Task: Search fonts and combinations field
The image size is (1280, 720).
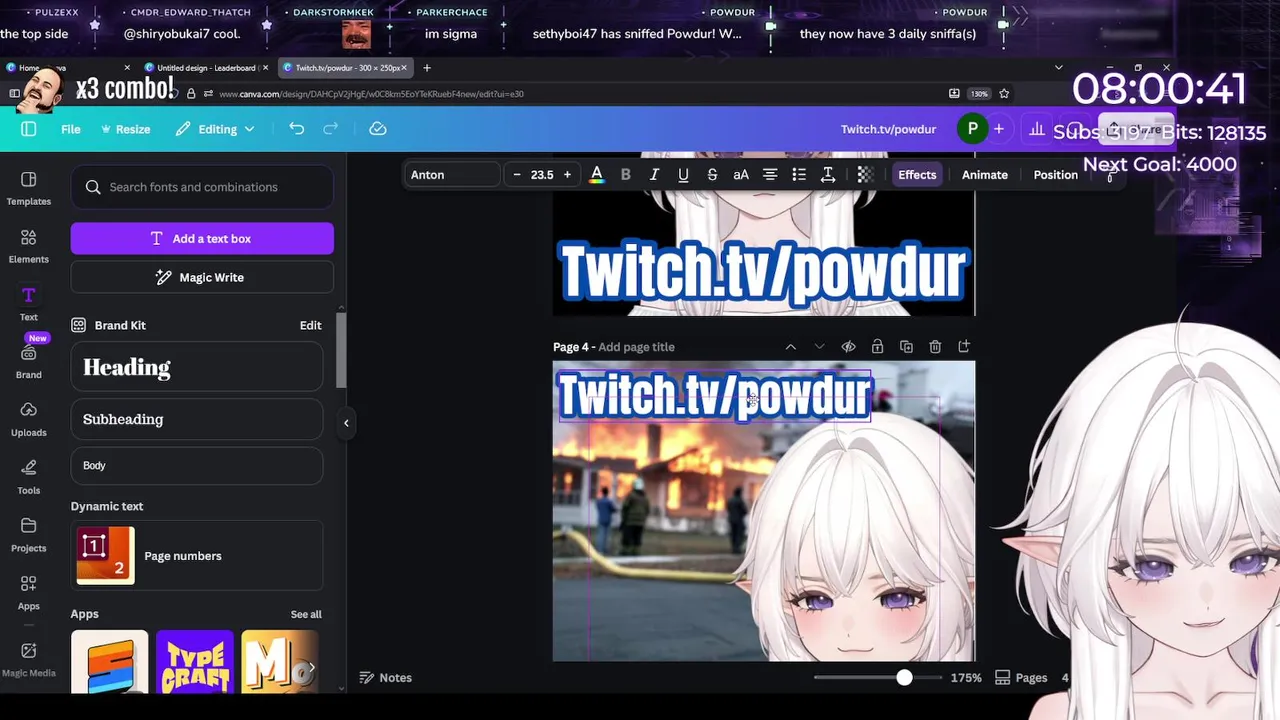Action: [x=202, y=187]
